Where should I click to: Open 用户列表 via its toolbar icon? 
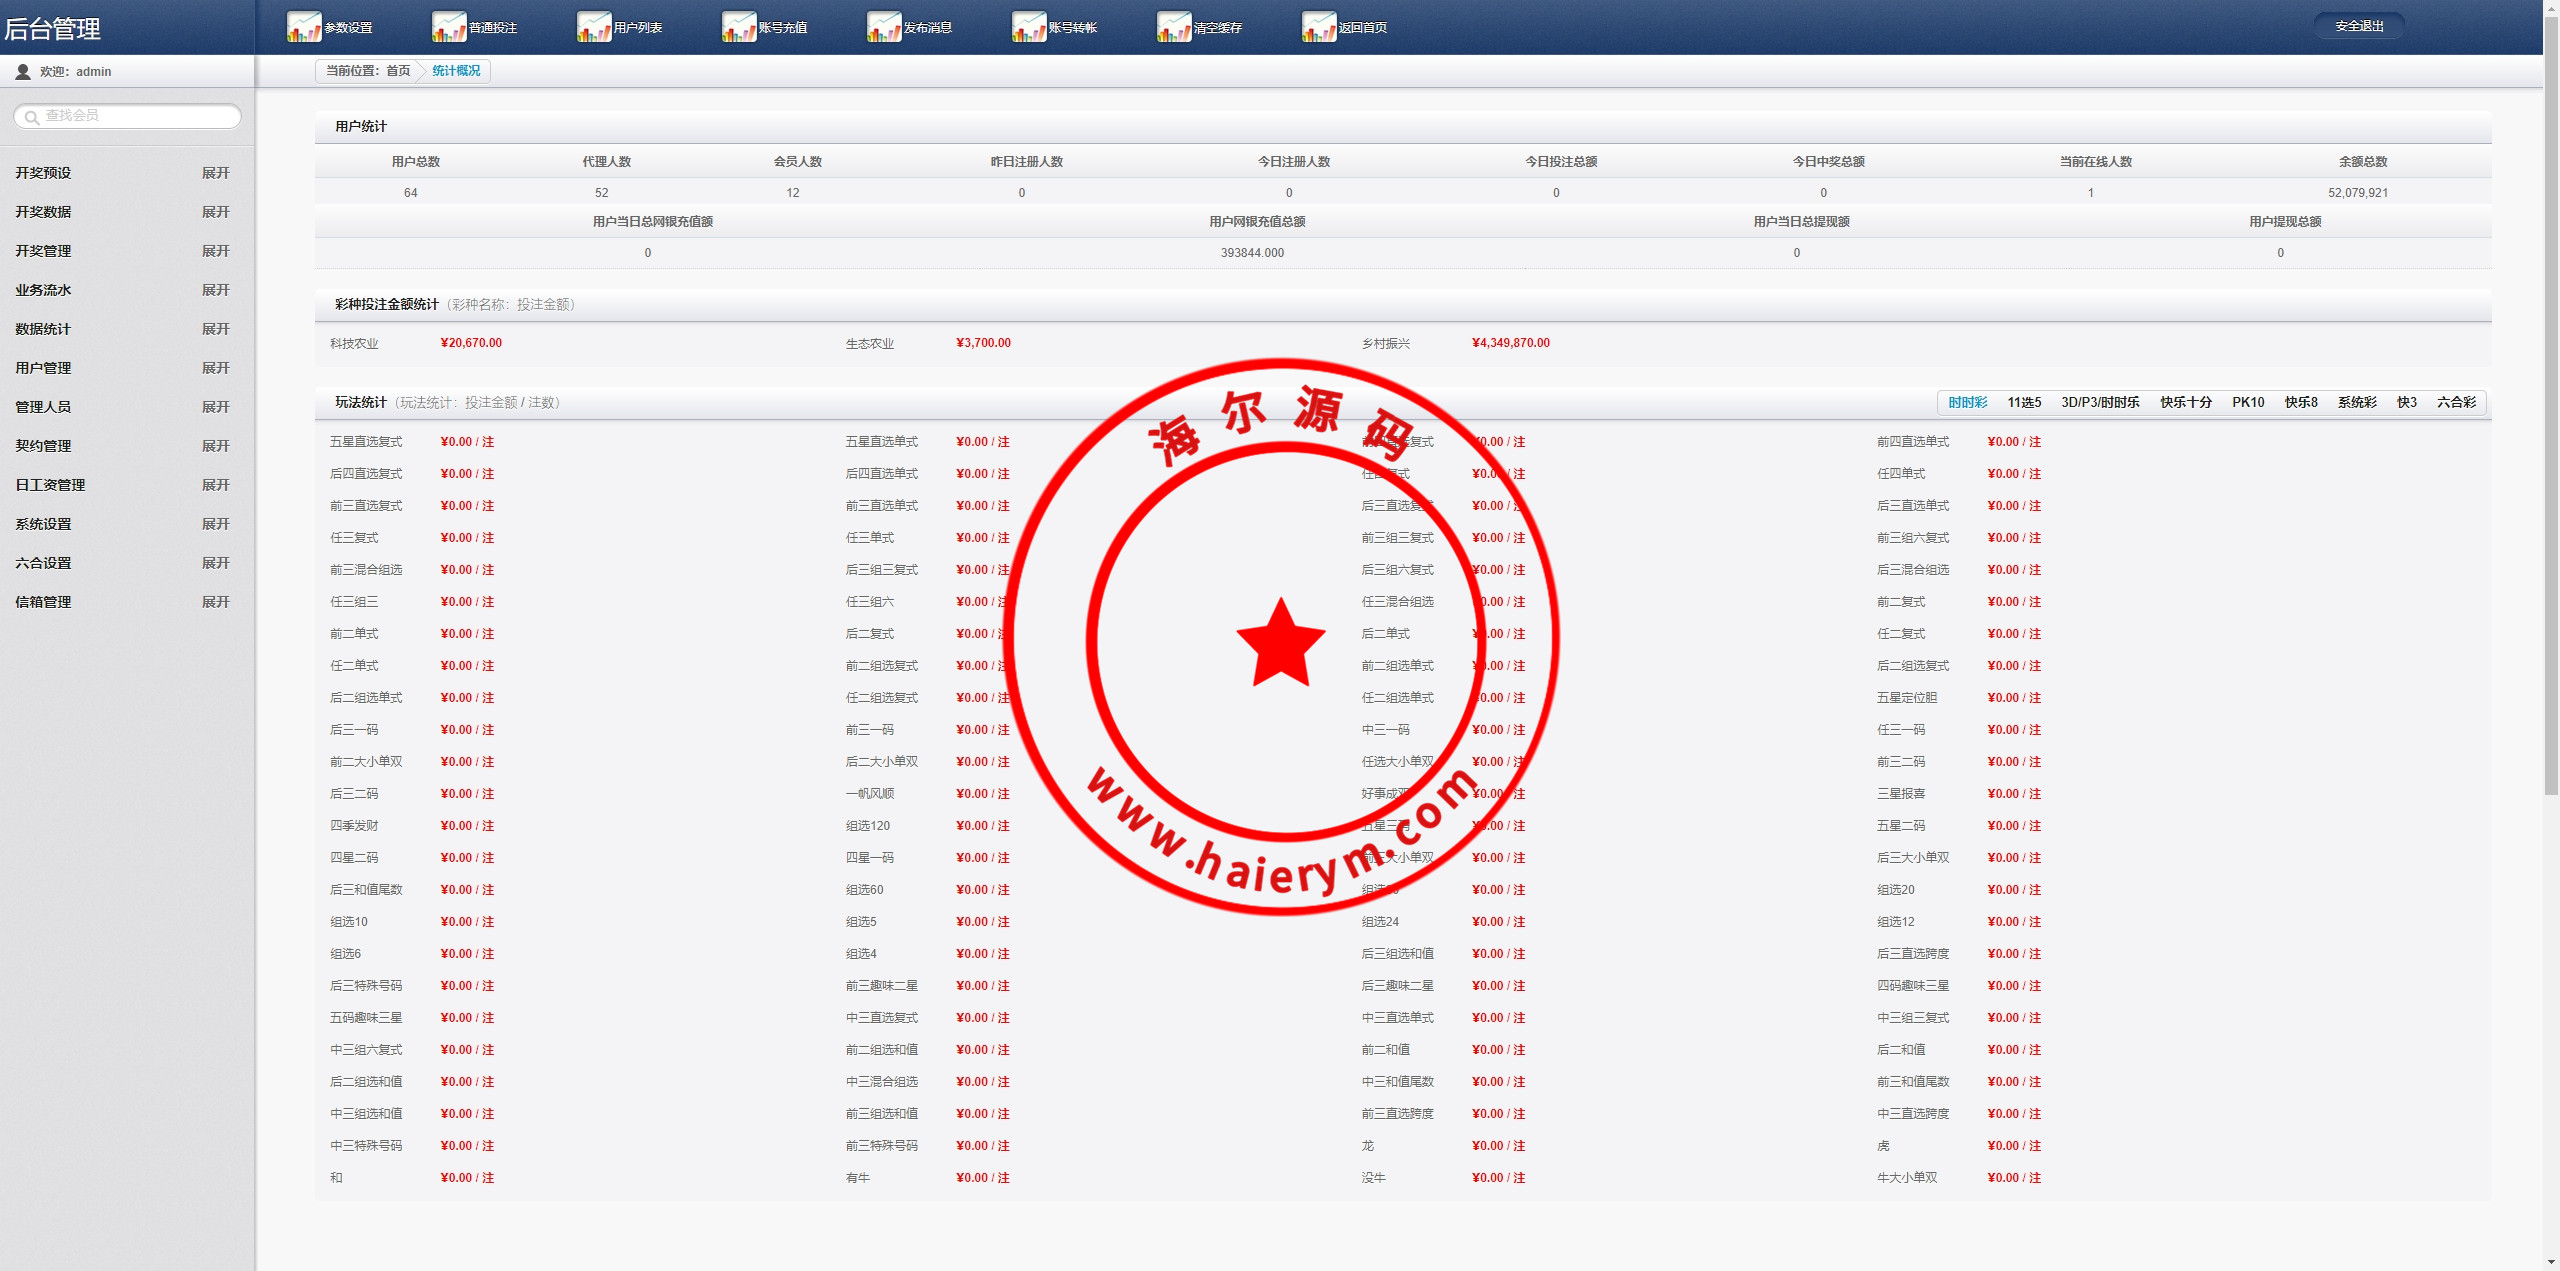pyautogui.click(x=593, y=27)
